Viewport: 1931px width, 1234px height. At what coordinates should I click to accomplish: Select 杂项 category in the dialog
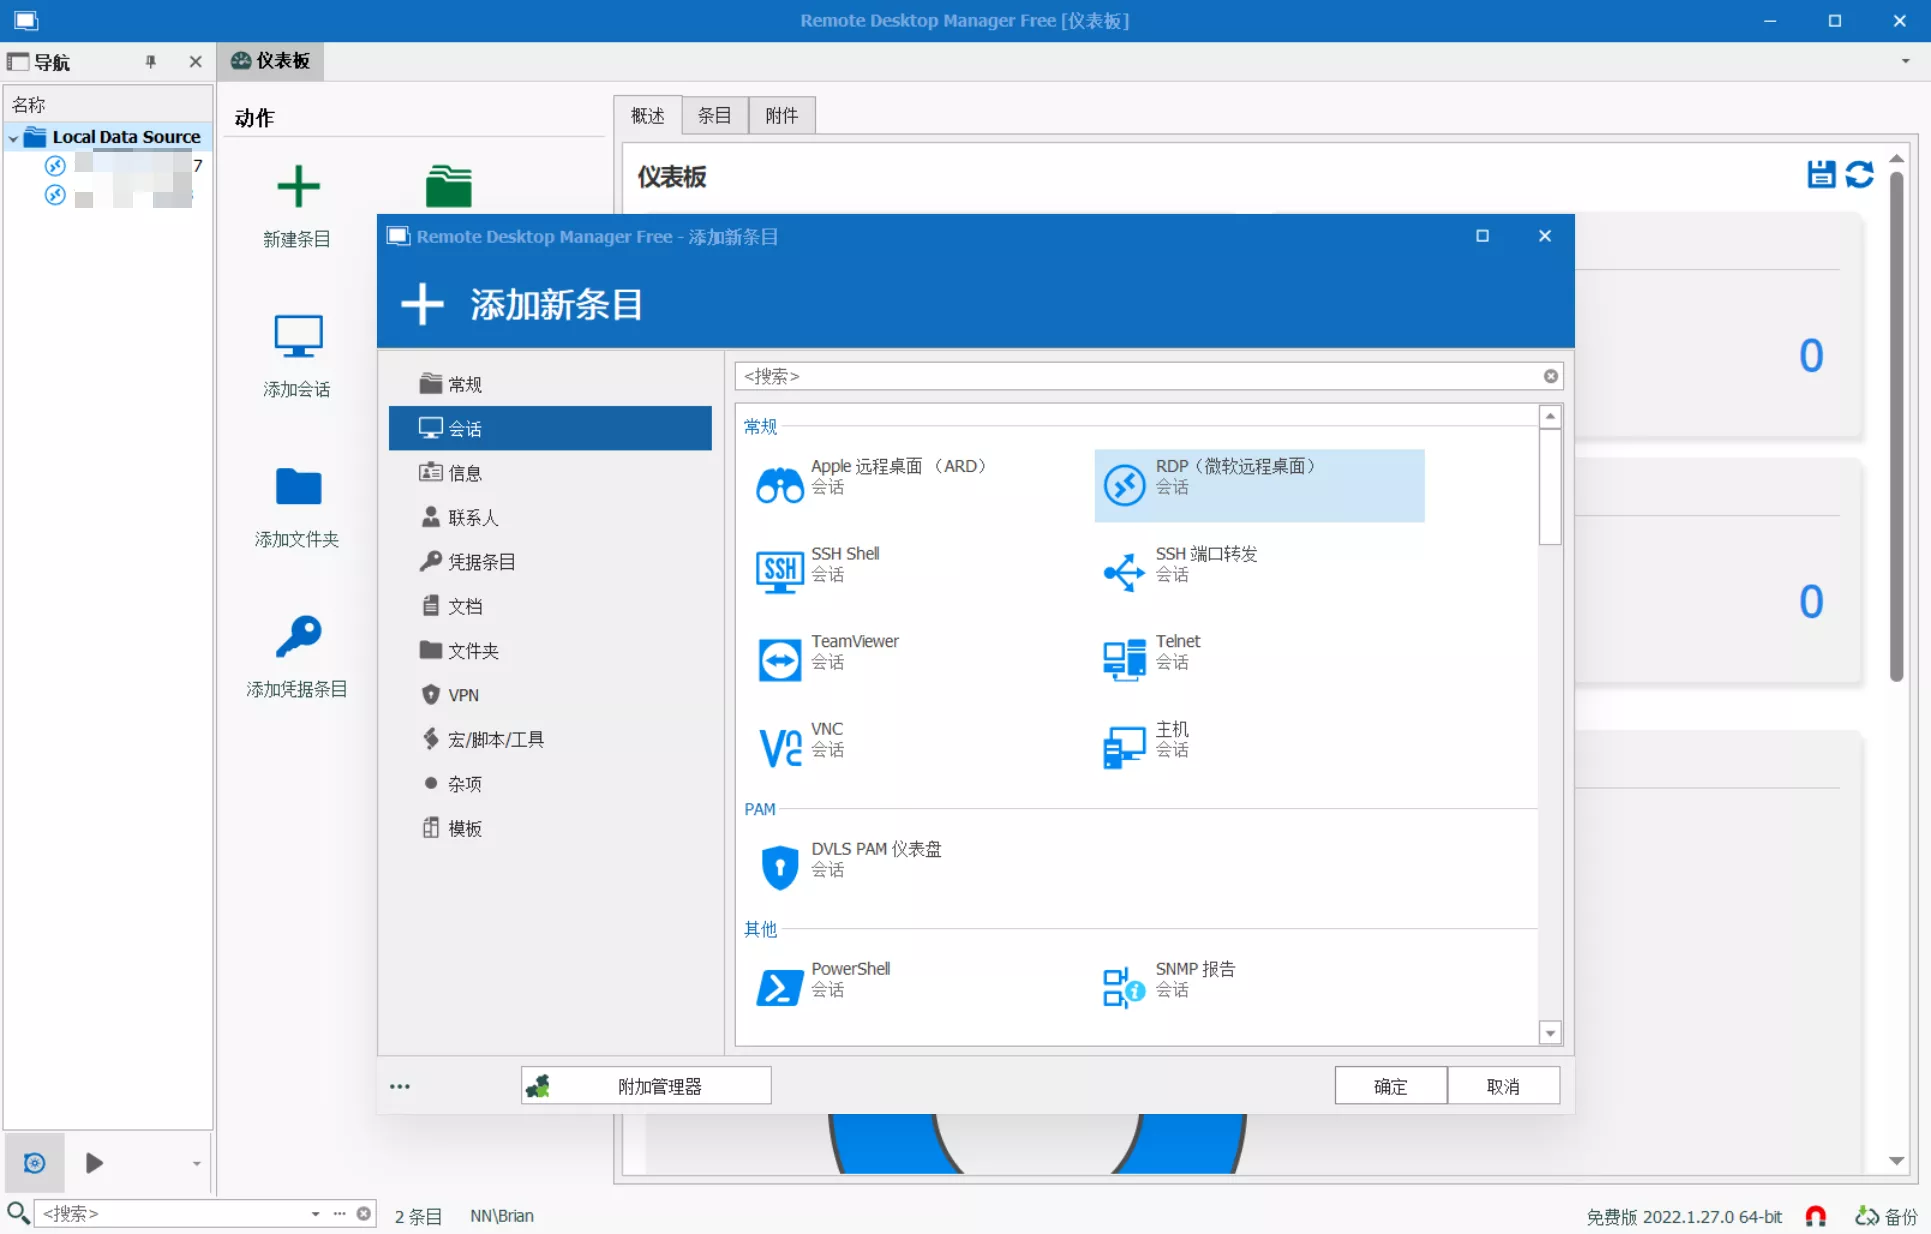tap(550, 783)
